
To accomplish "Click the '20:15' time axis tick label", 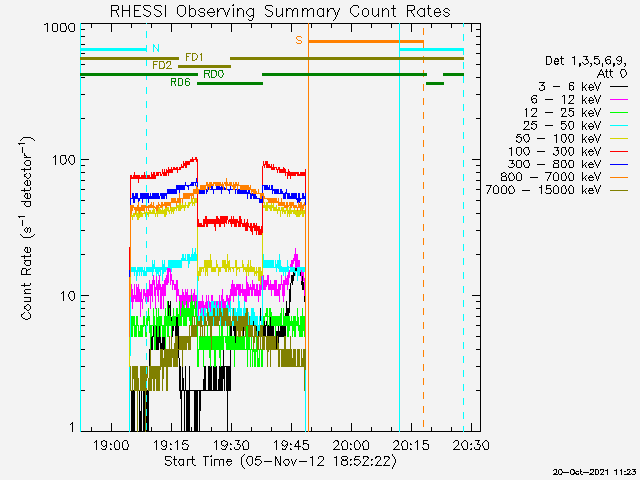I will pos(411,445).
